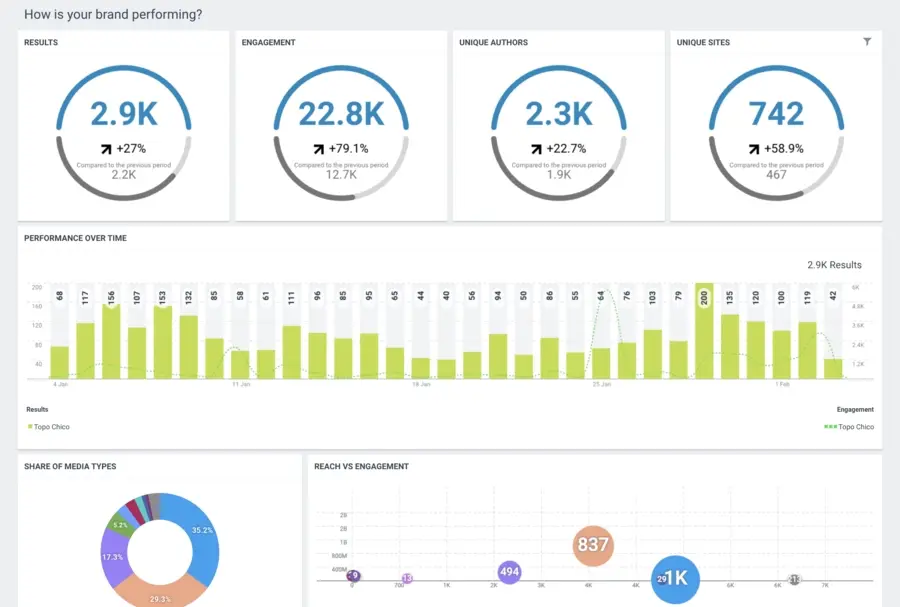The width and height of the screenshot is (900, 607).
Task: Open the 742 Unique Sites value
Action: coord(776,114)
